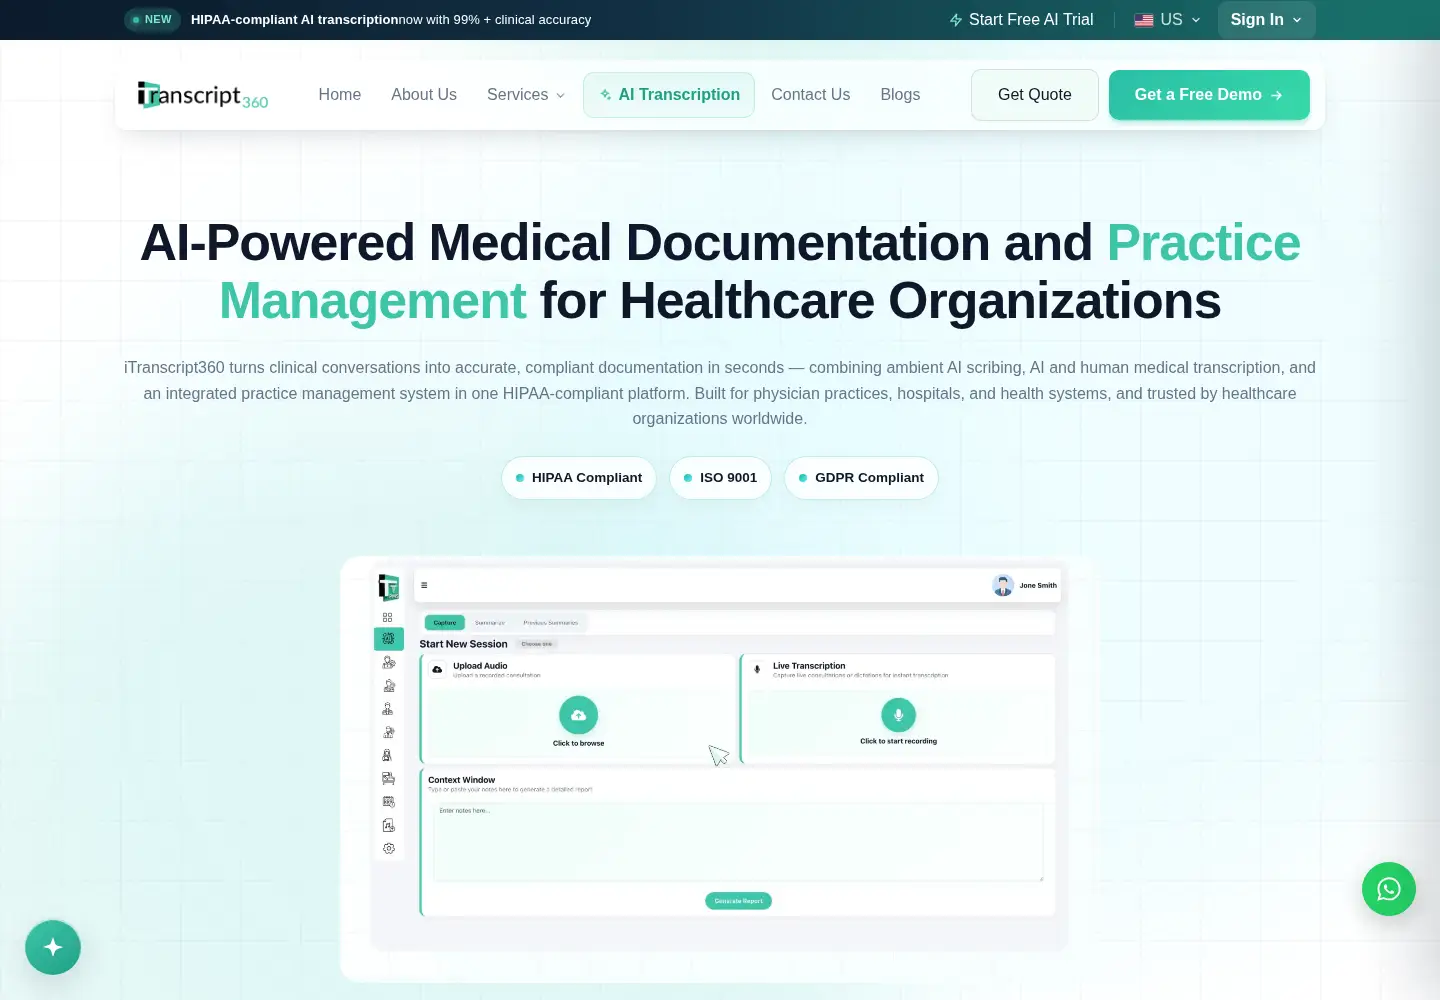Open the About Us page
This screenshot has height=1000, width=1440.
point(424,95)
